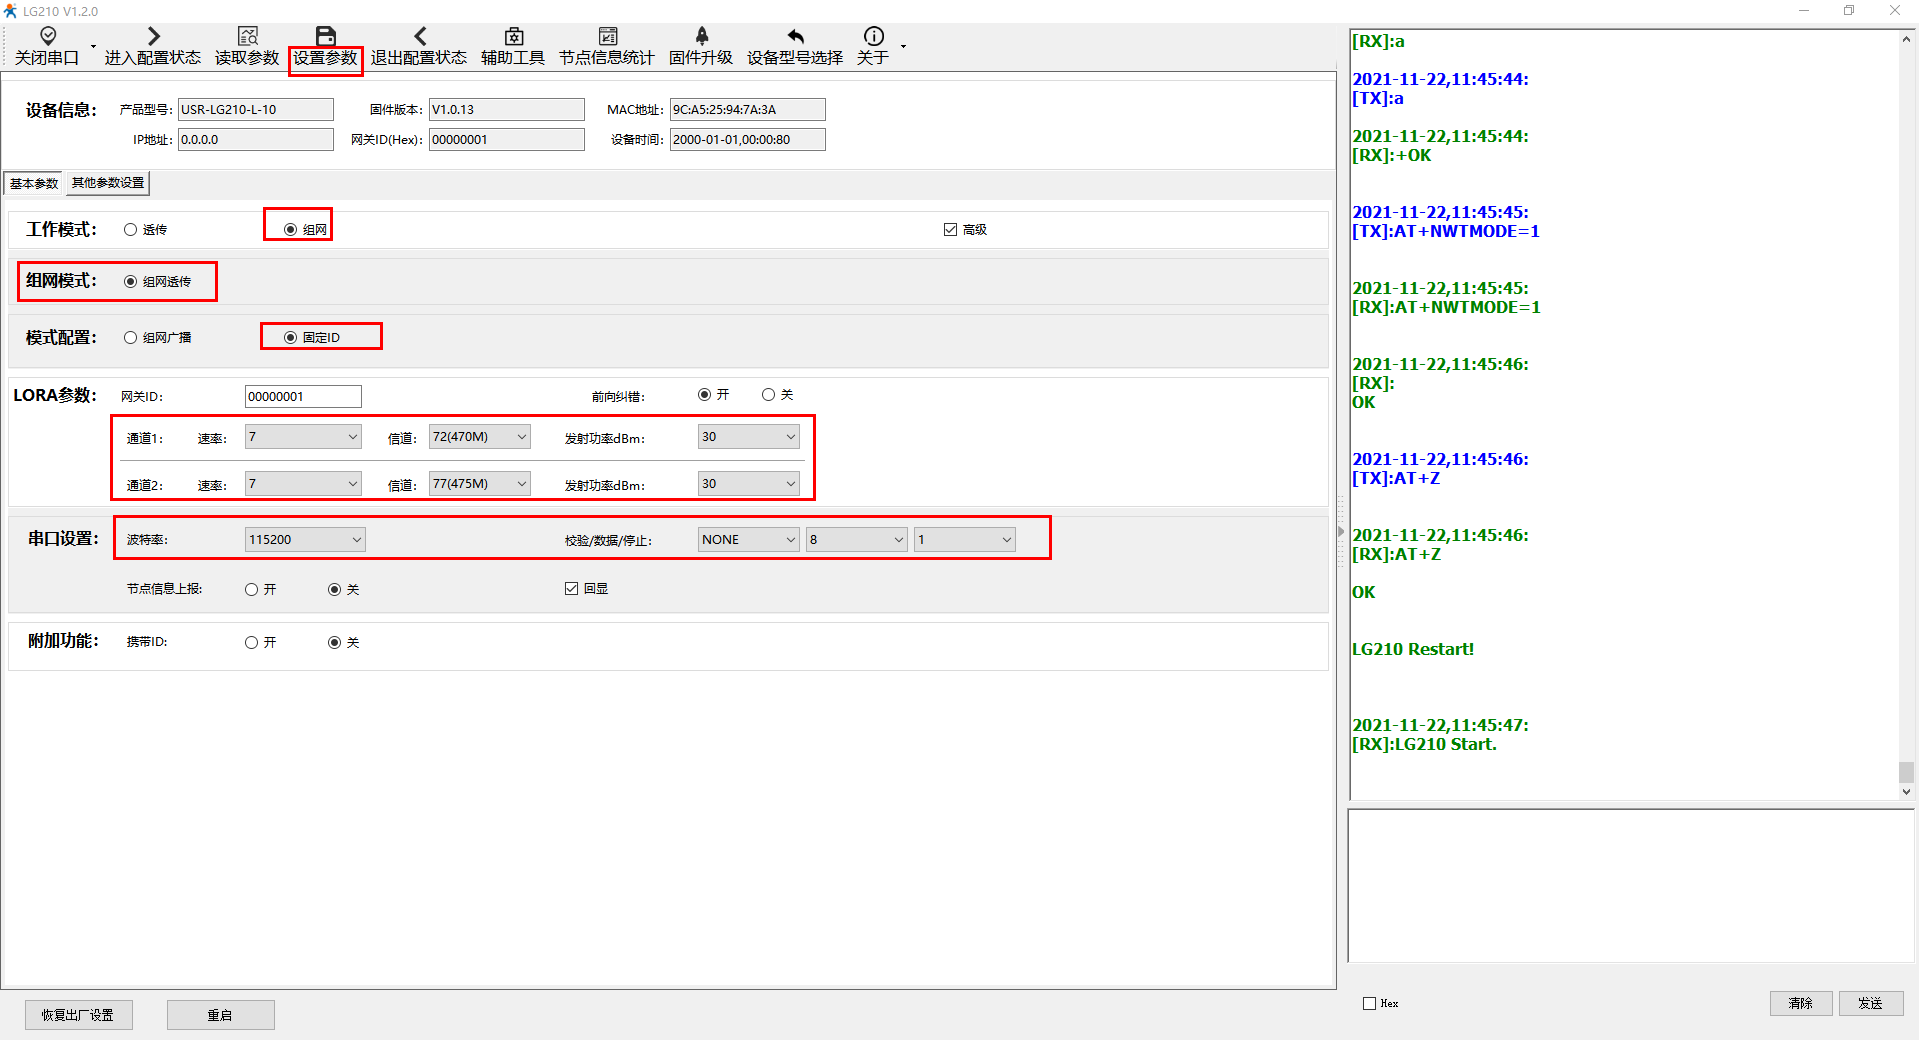Click the 设置参数 save icon

pyautogui.click(x=325, y=37)
